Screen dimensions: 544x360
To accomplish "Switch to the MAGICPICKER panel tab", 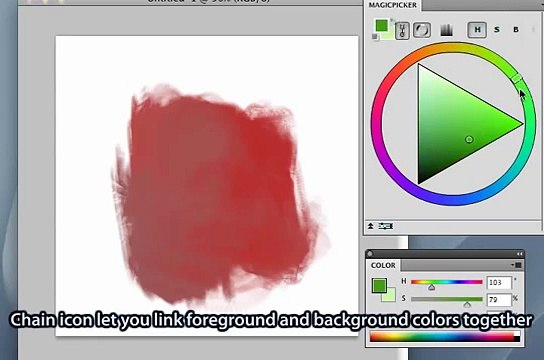I will (x=392, y=5).
